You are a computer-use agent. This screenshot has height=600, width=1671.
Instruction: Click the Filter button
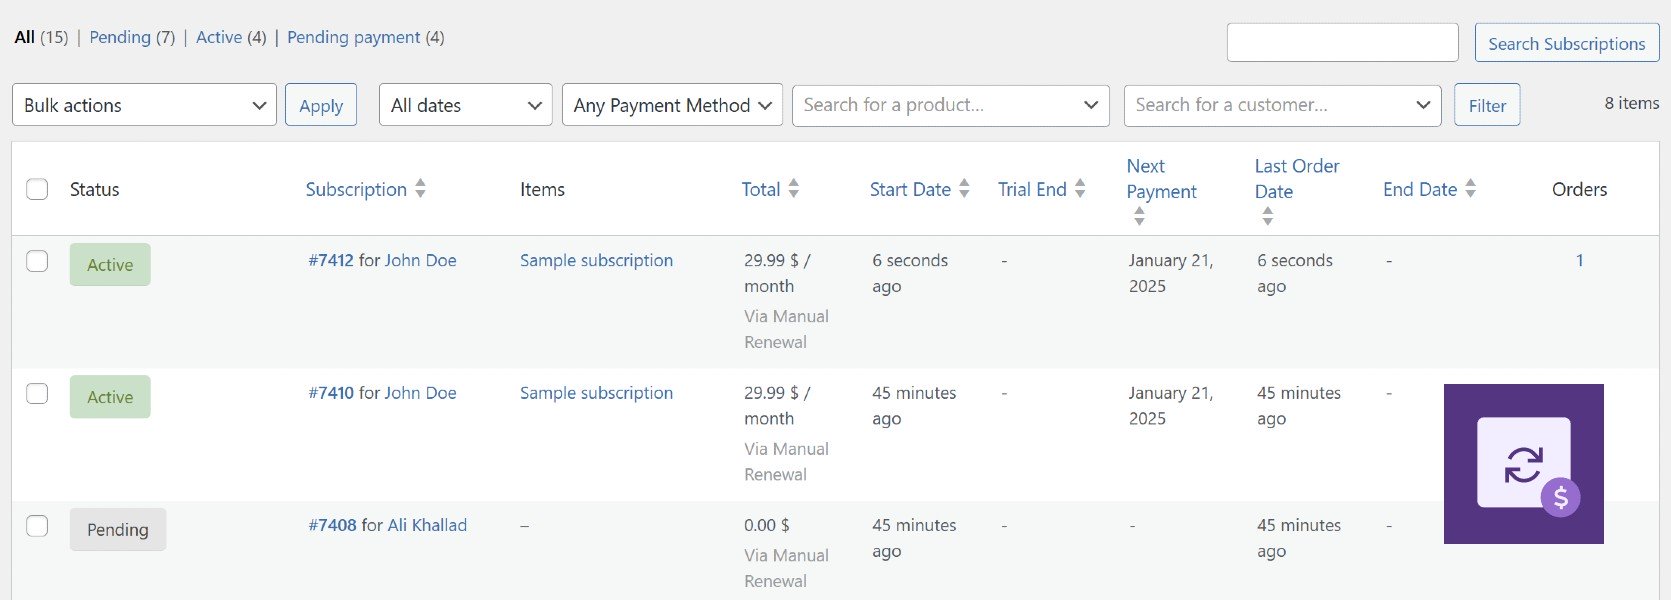(1487, 105)
